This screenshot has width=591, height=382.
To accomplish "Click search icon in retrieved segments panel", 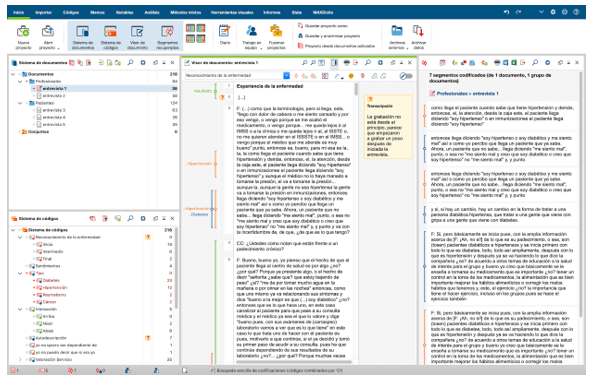I will pos(534,63).
